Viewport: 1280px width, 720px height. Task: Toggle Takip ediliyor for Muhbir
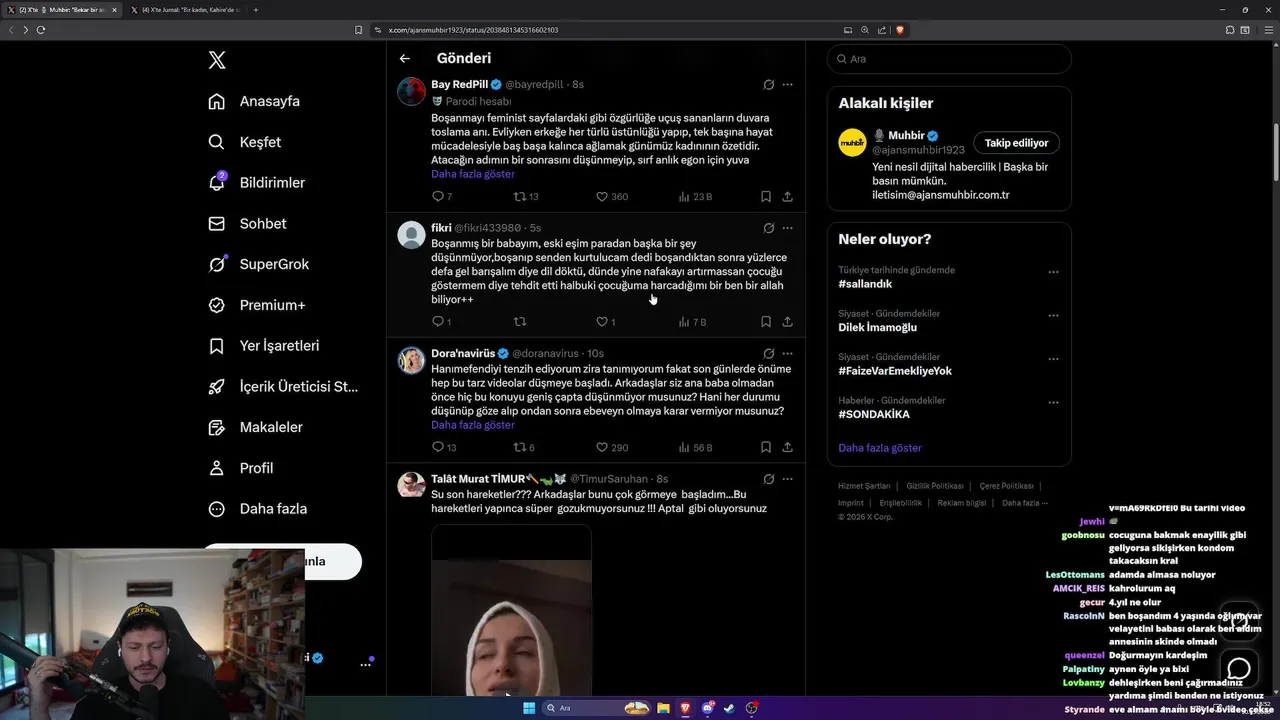click(1017, 143)
